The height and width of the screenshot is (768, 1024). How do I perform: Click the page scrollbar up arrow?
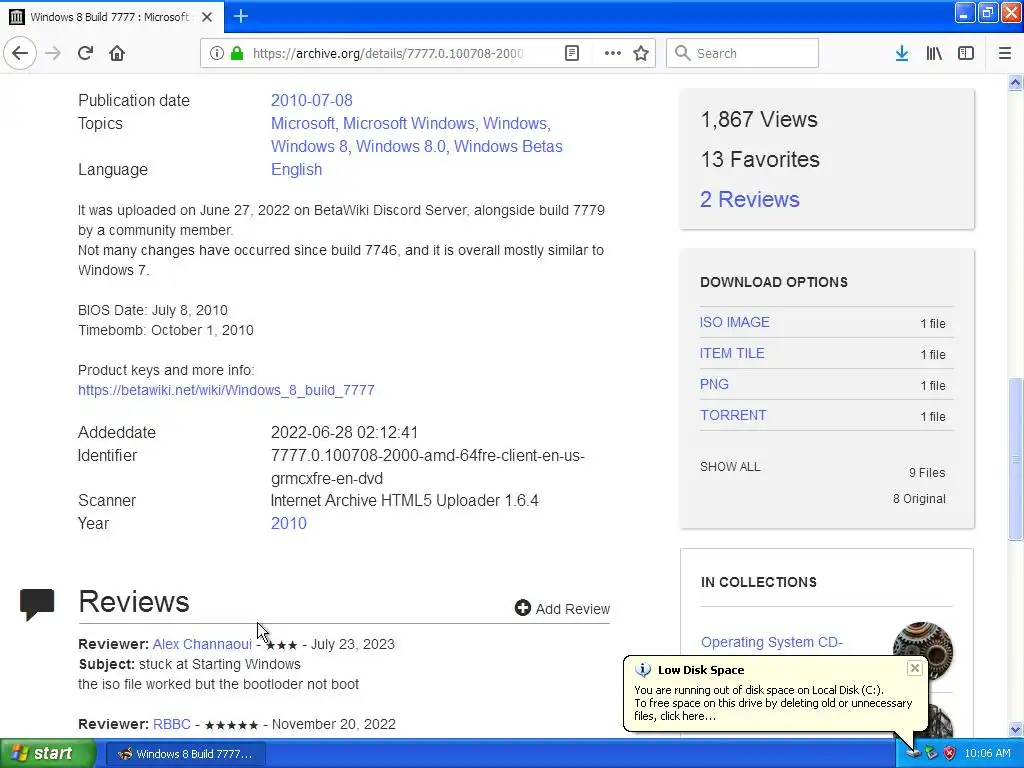1015,82
